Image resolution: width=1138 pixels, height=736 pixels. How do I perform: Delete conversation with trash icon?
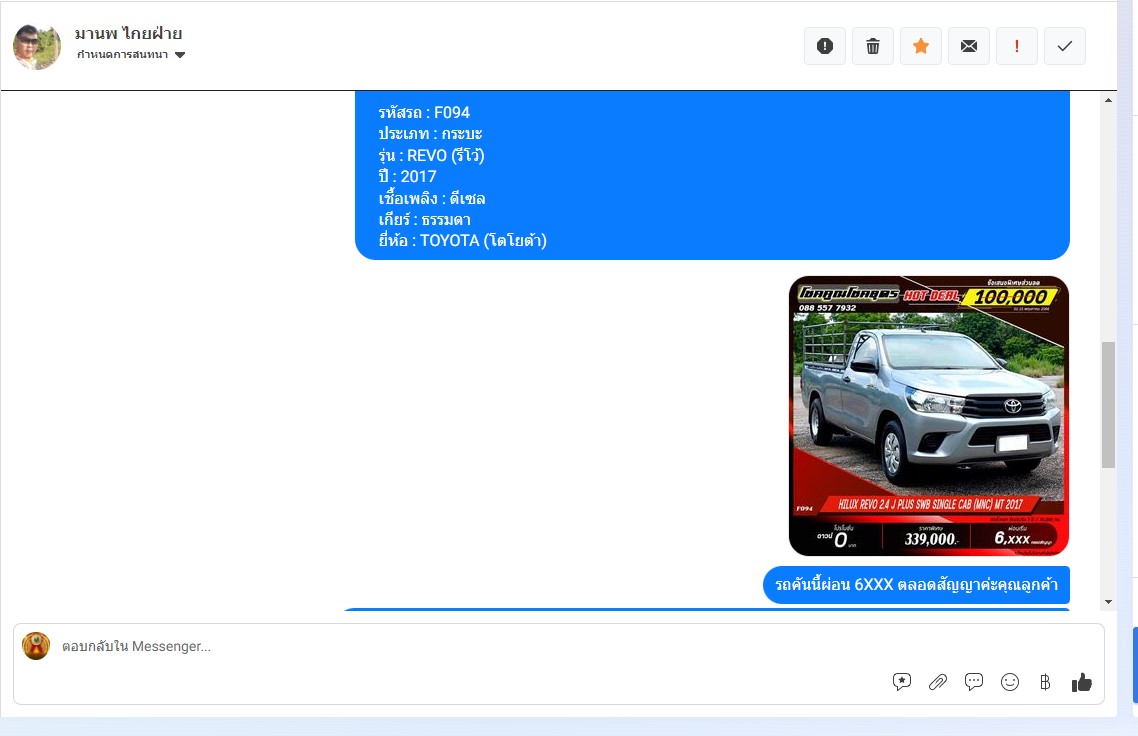872,46
